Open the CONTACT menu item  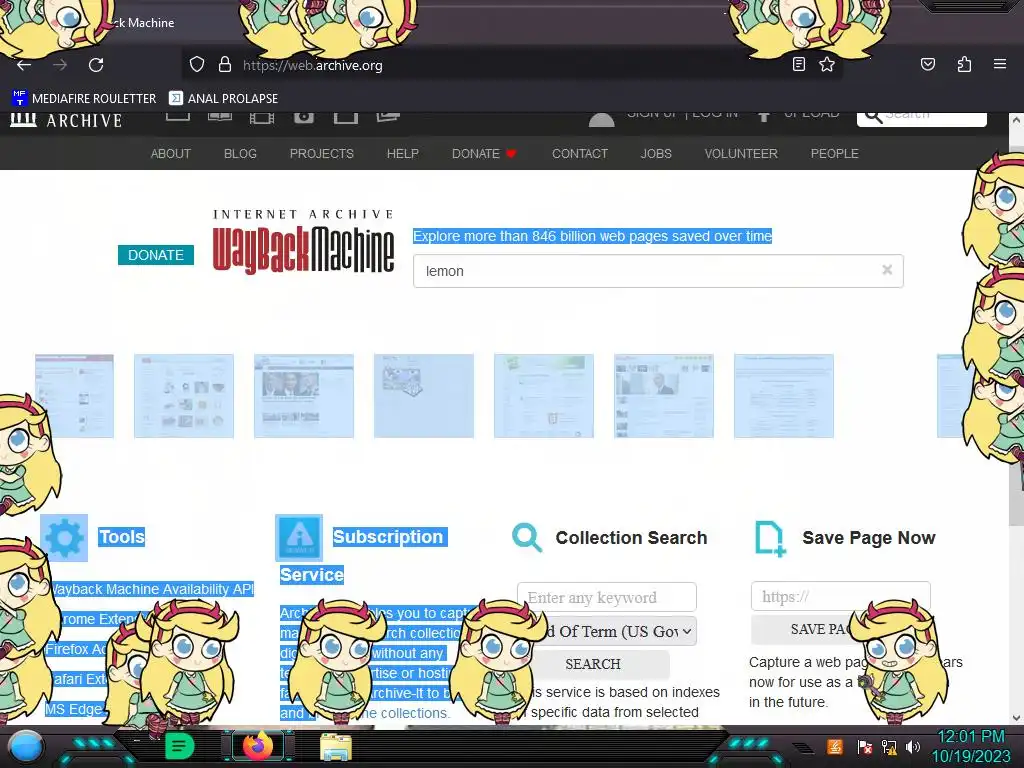[580, 153]
